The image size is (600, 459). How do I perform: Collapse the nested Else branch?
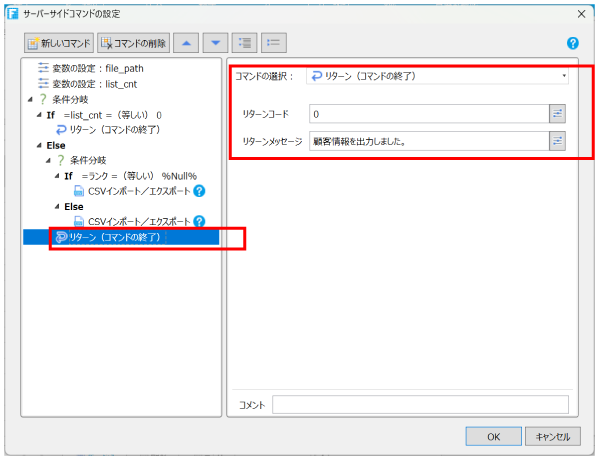point(57,207)
